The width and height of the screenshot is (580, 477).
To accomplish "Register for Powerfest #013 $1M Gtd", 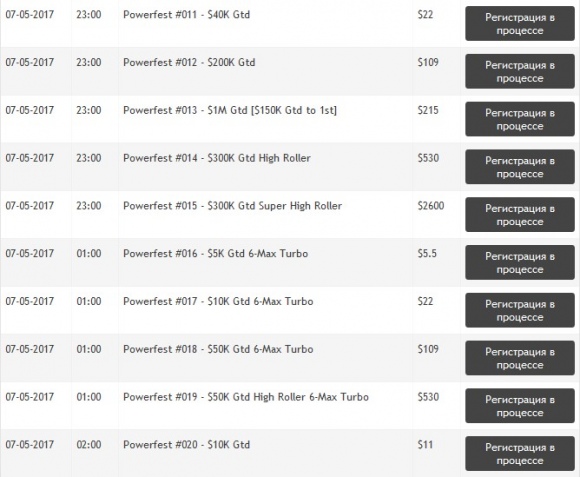I will coord(520,119).
